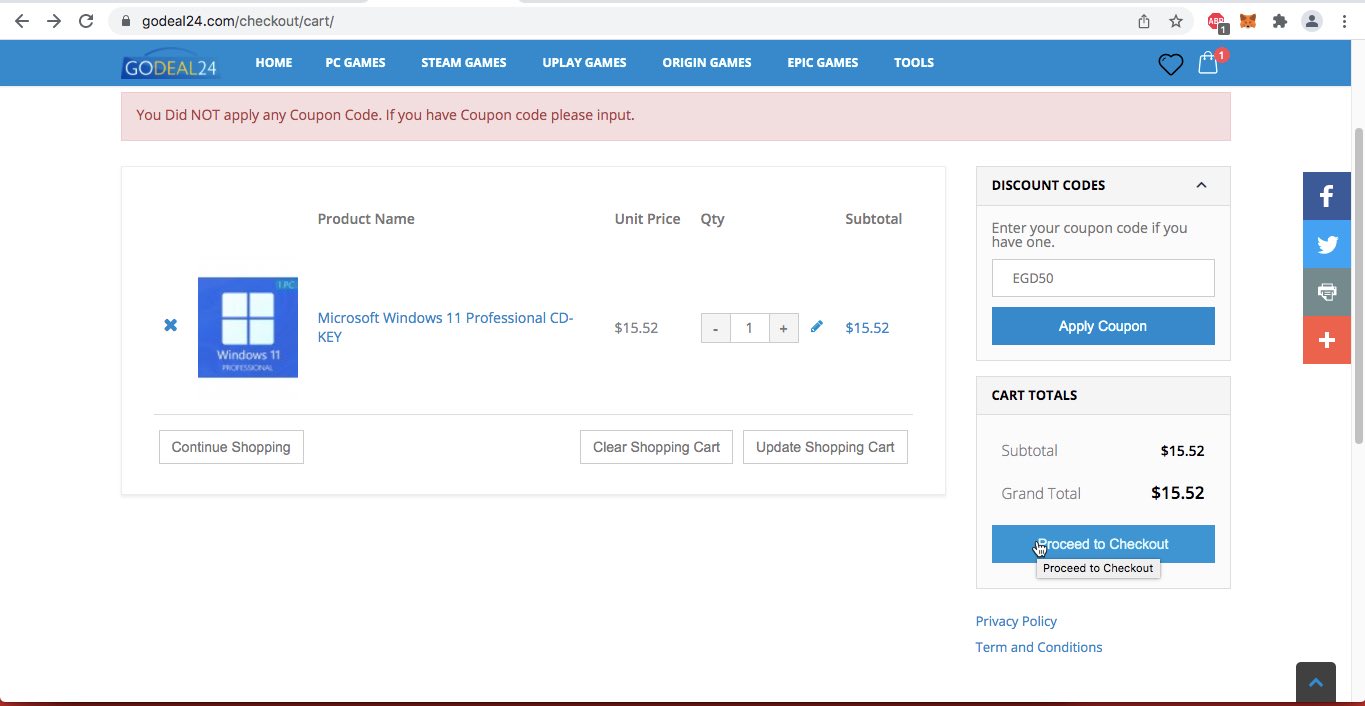Open the extensions puzzle icon
Image resolution: width=1365 pixels, height=706 pixels.
tap(1279, 21)
